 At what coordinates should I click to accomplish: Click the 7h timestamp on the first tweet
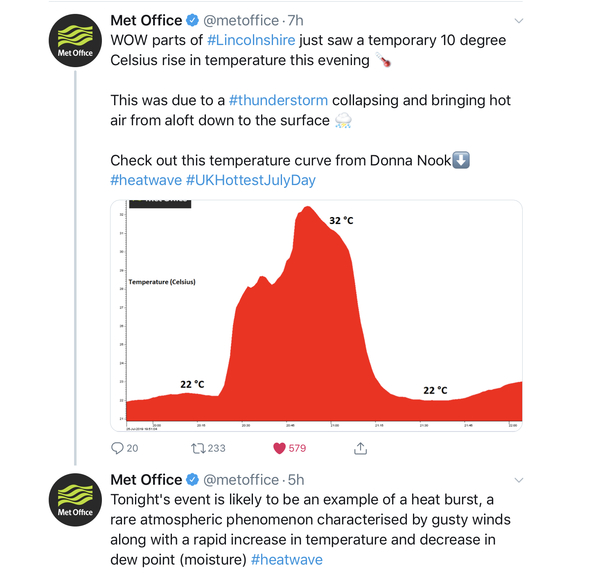[298, 20]
